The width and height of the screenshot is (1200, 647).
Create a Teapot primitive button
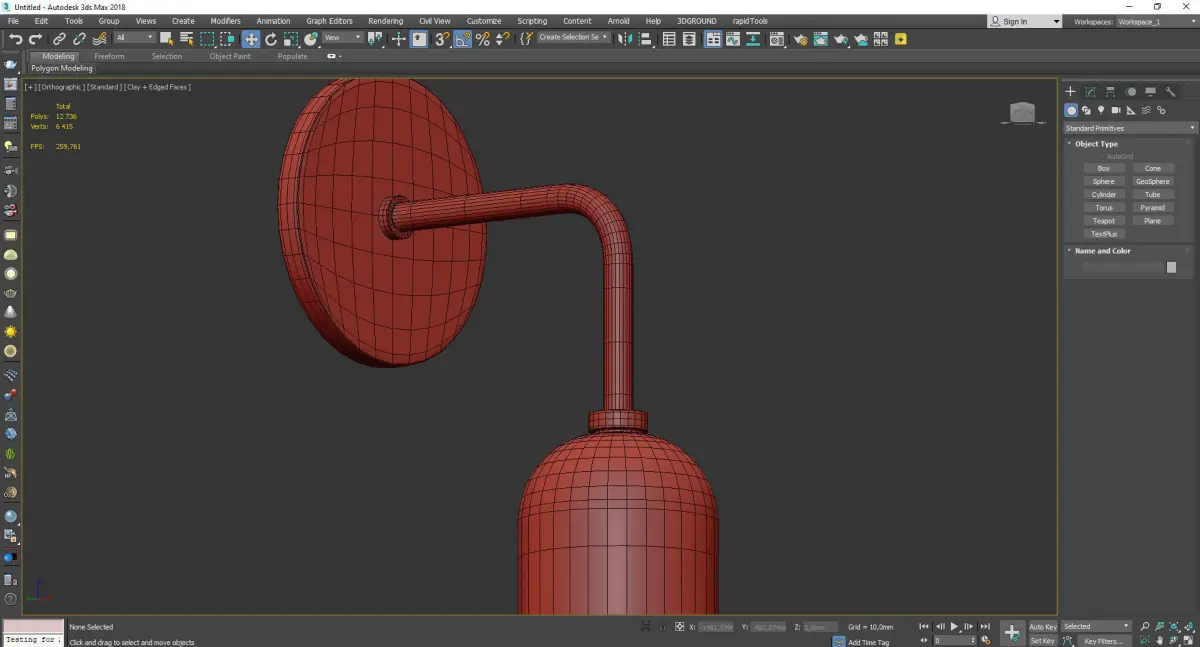click(1103, 221)
